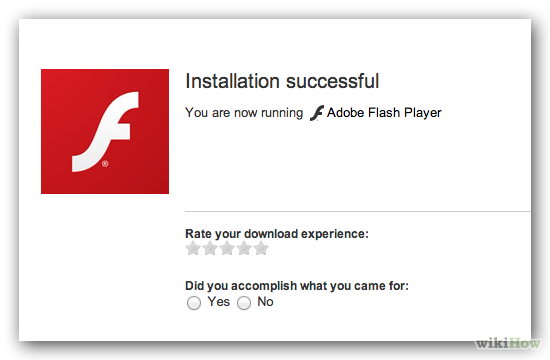Image resolution: width=550 pixels, height=360 pixels.
Task: Click the 'Rate your download experience' label
Action: pyautogui.click(x=277, y=234)
